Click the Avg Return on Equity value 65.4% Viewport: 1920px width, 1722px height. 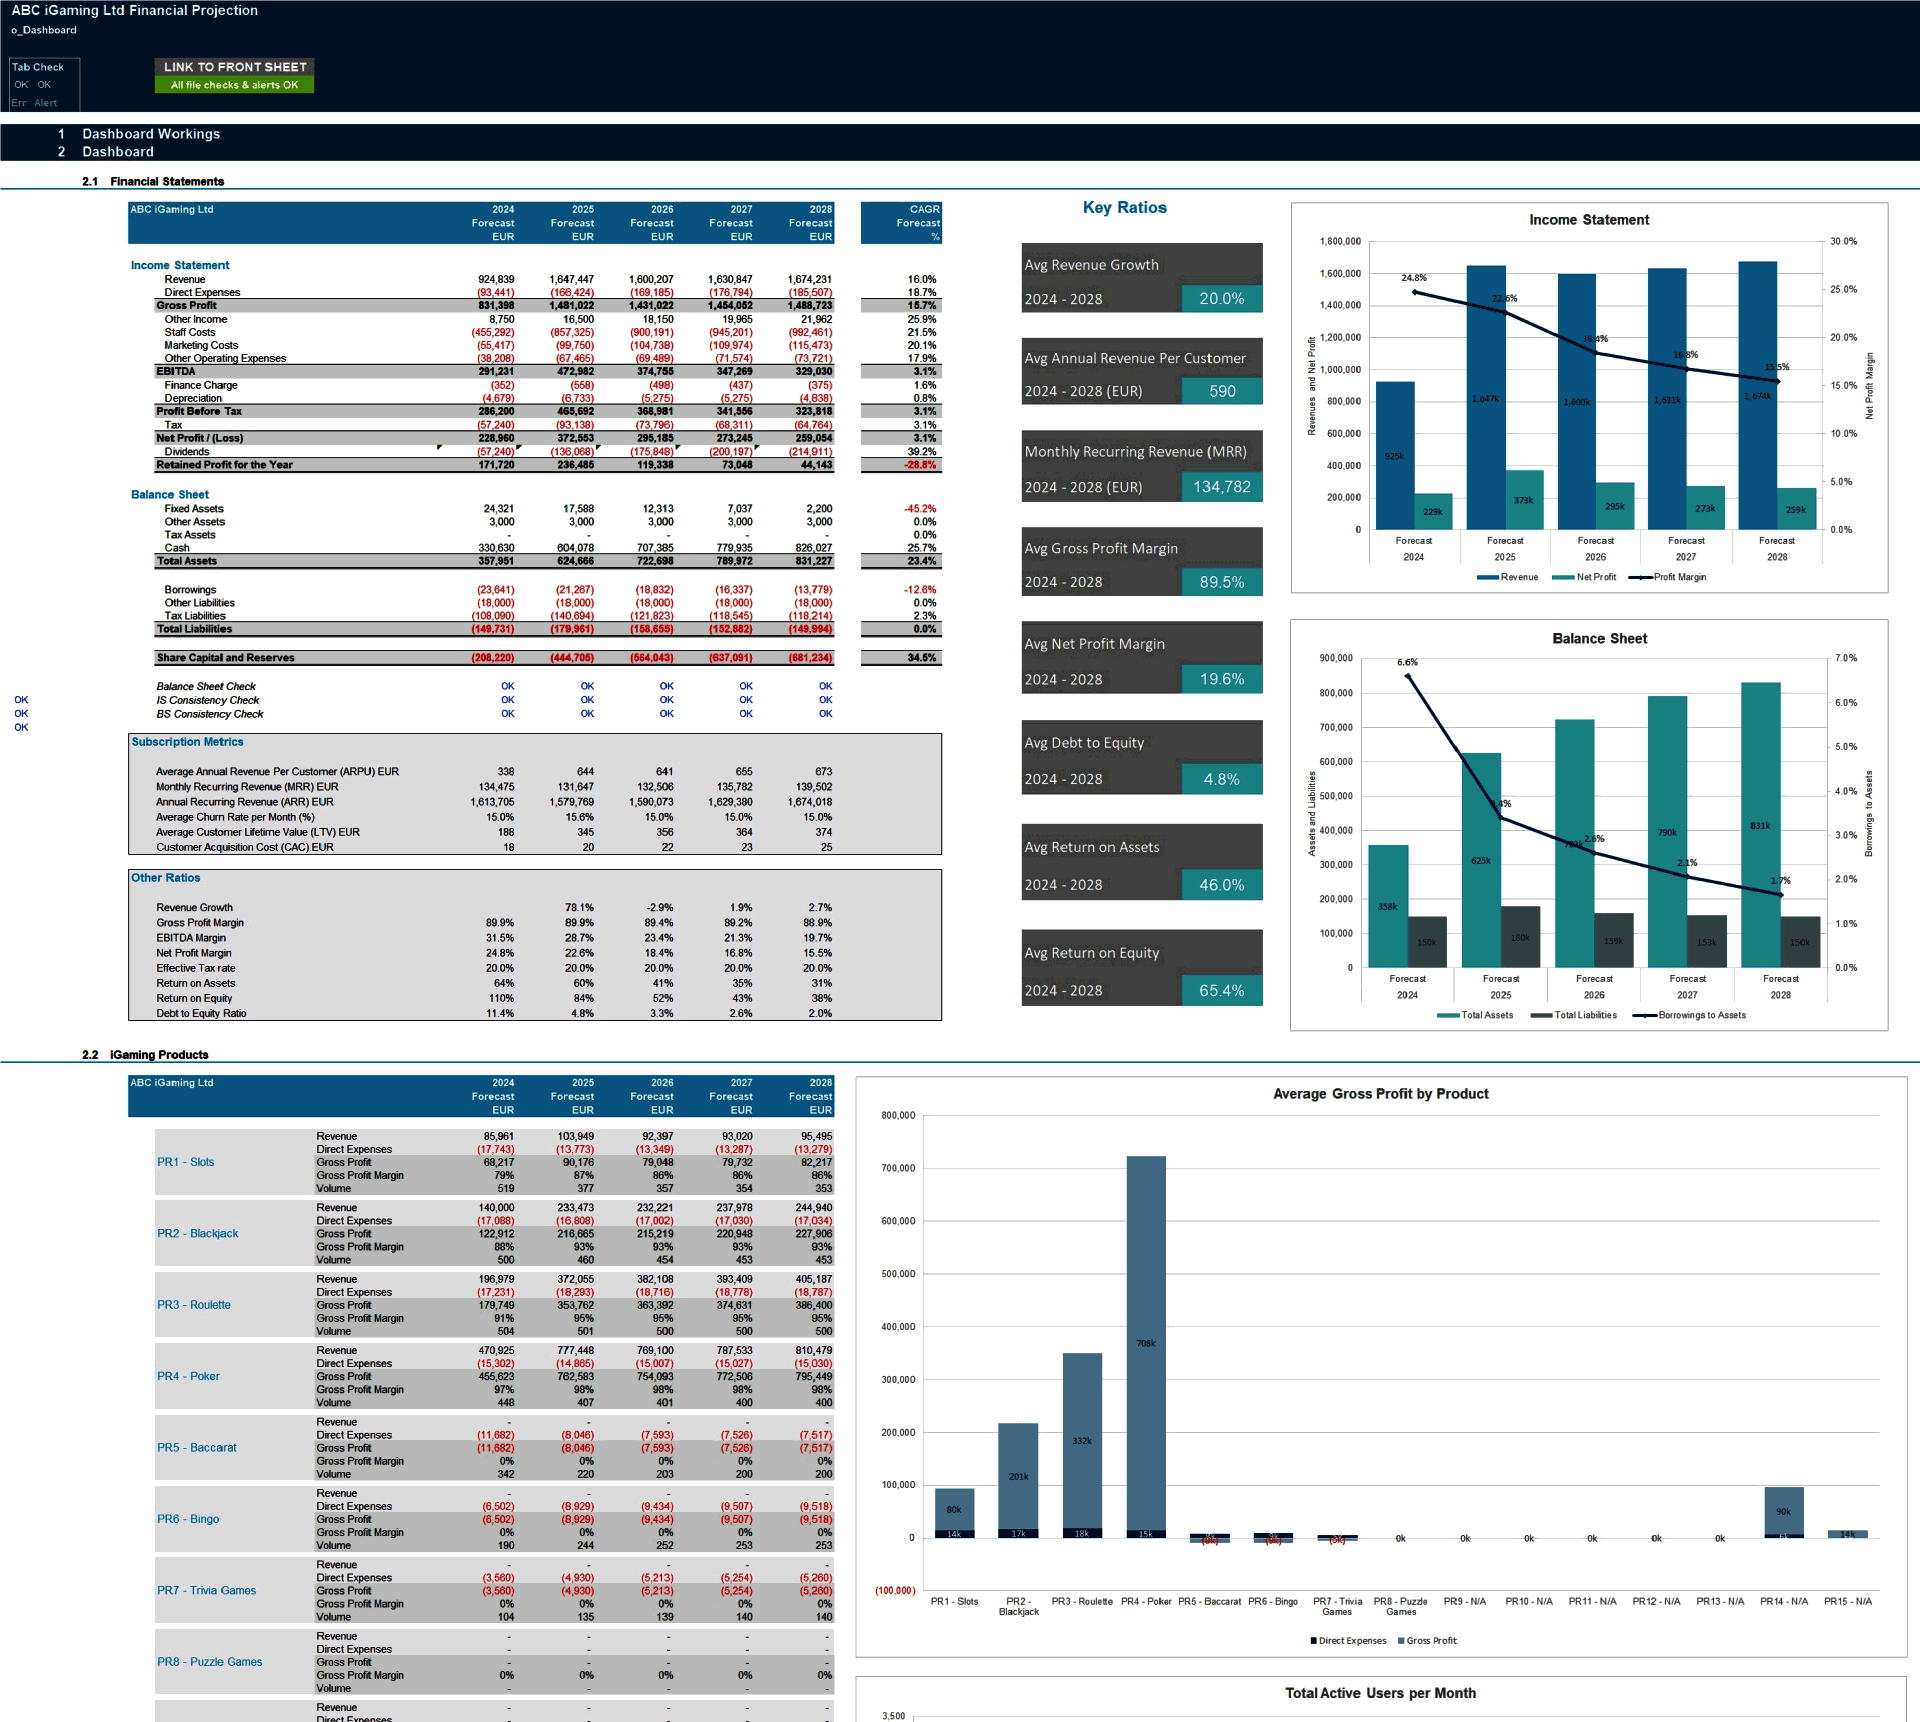pos(1222,991)
